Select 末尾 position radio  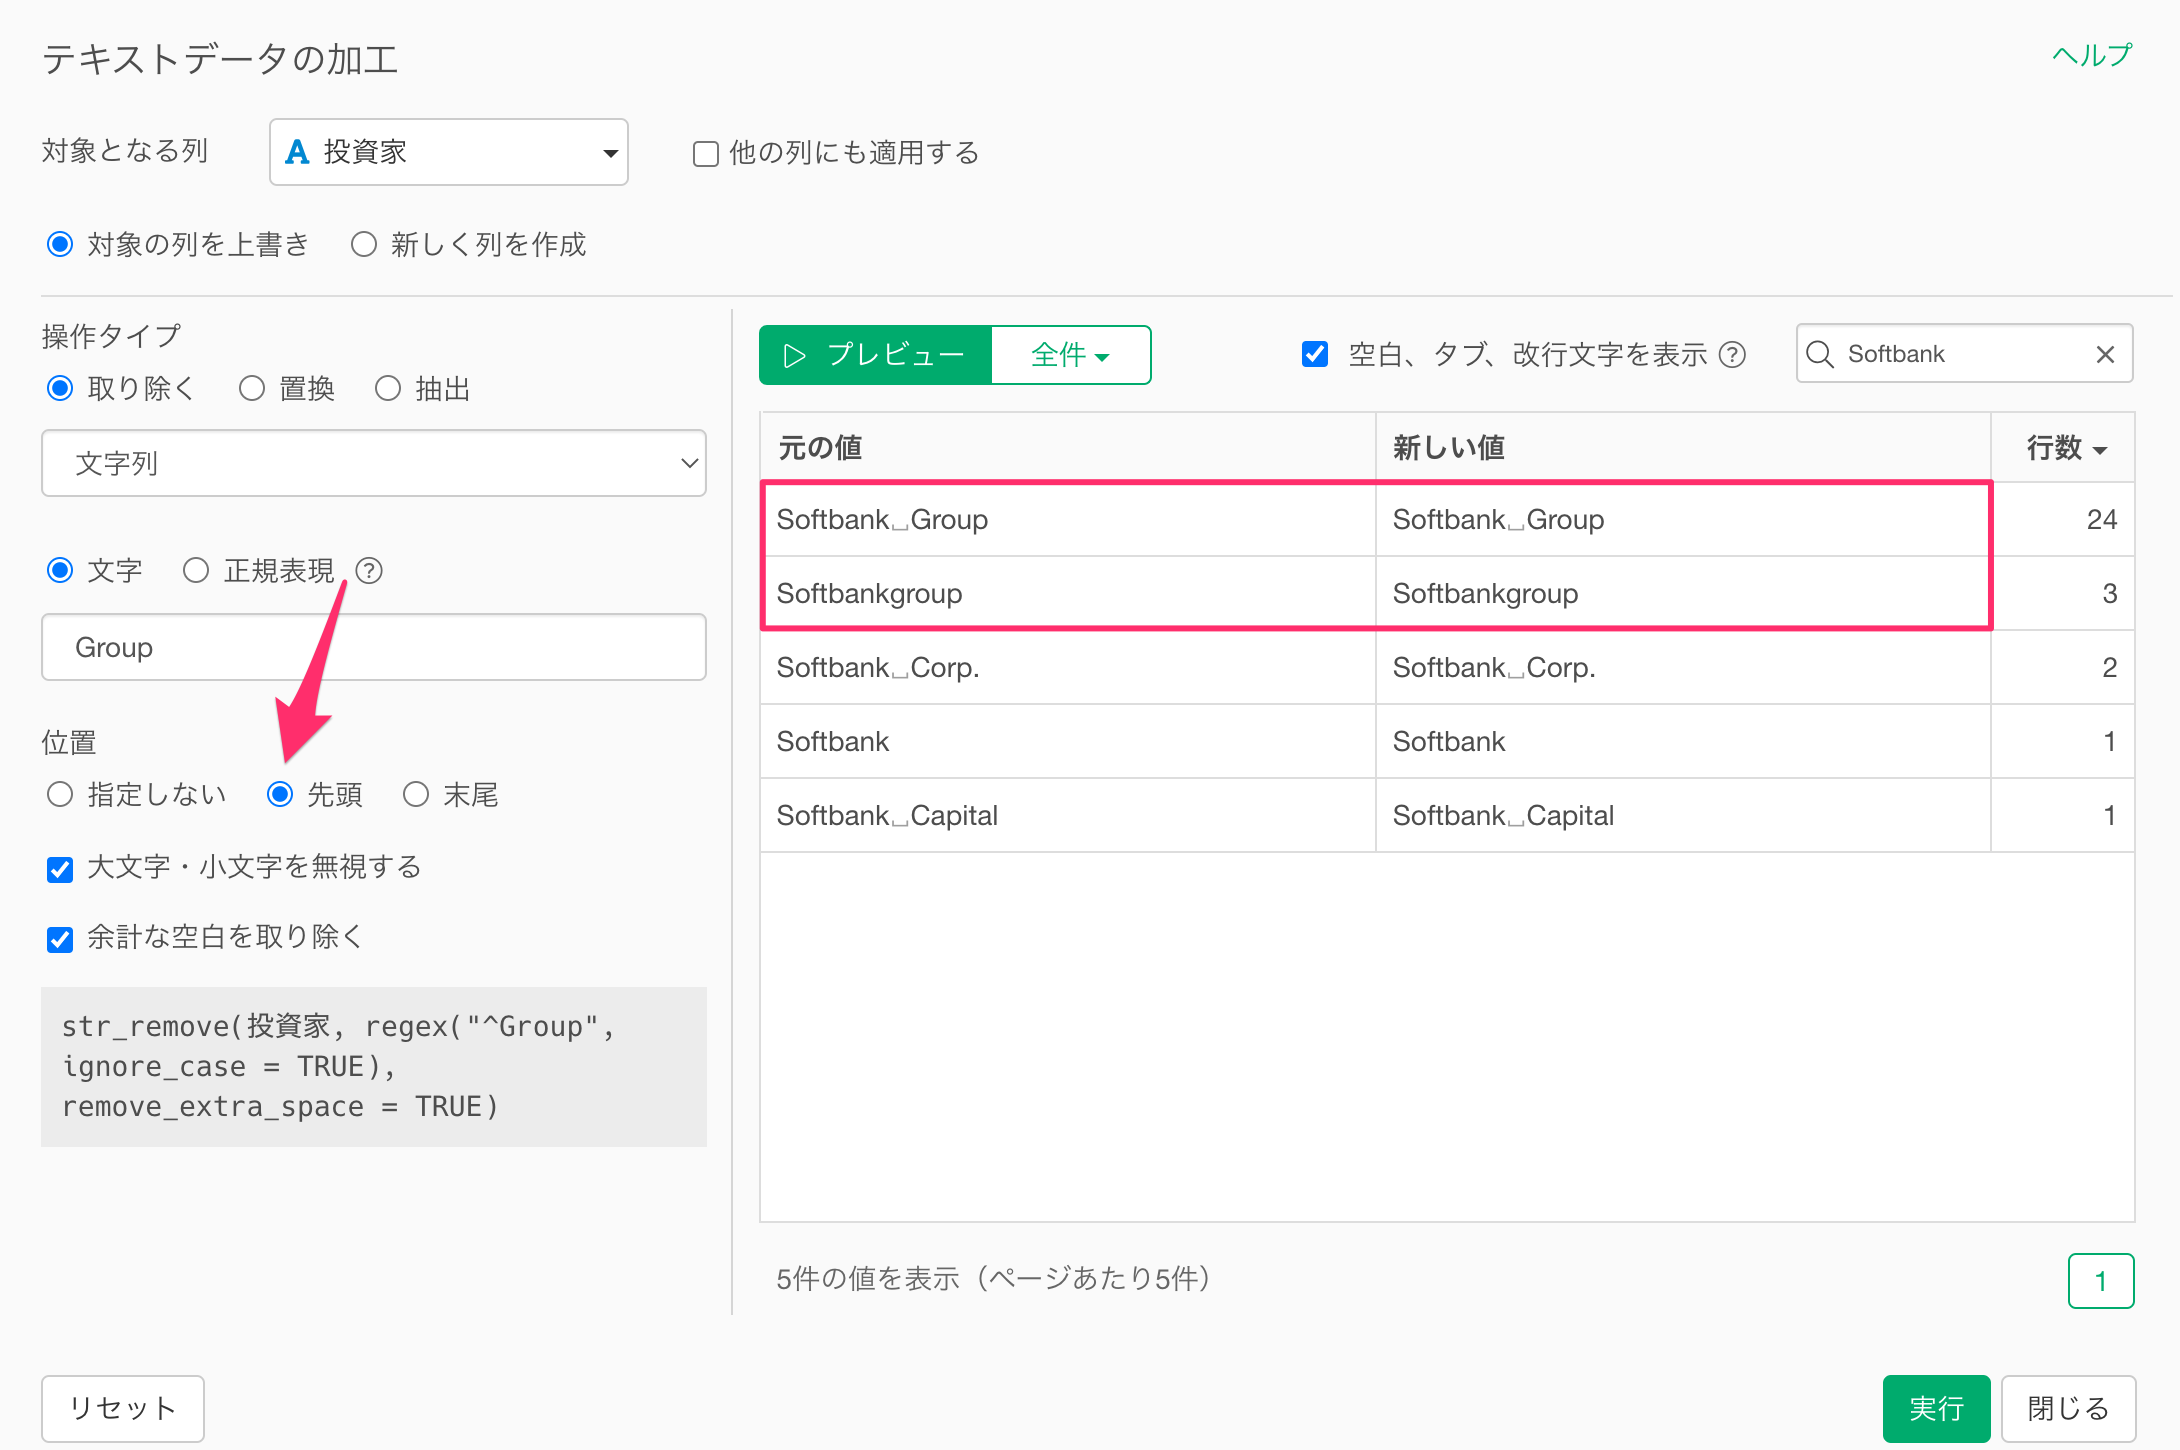[416, 794]
